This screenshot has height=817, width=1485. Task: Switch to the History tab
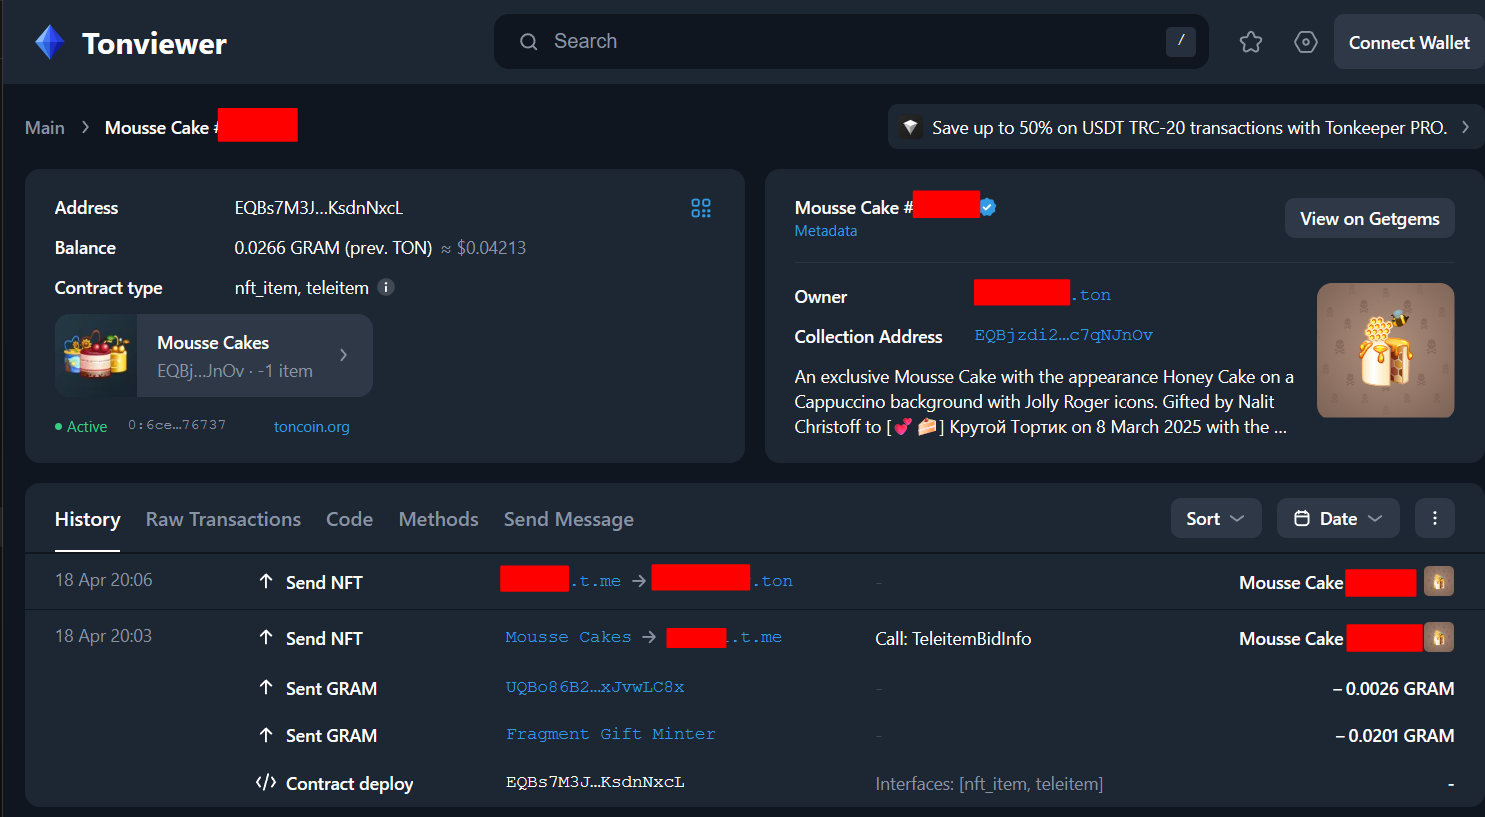coord(88,519)
